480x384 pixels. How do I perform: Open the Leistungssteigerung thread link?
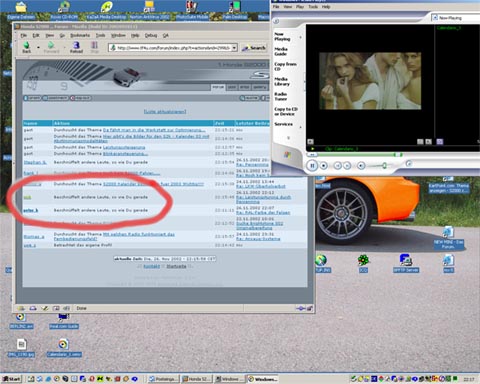tap(124, 147)
